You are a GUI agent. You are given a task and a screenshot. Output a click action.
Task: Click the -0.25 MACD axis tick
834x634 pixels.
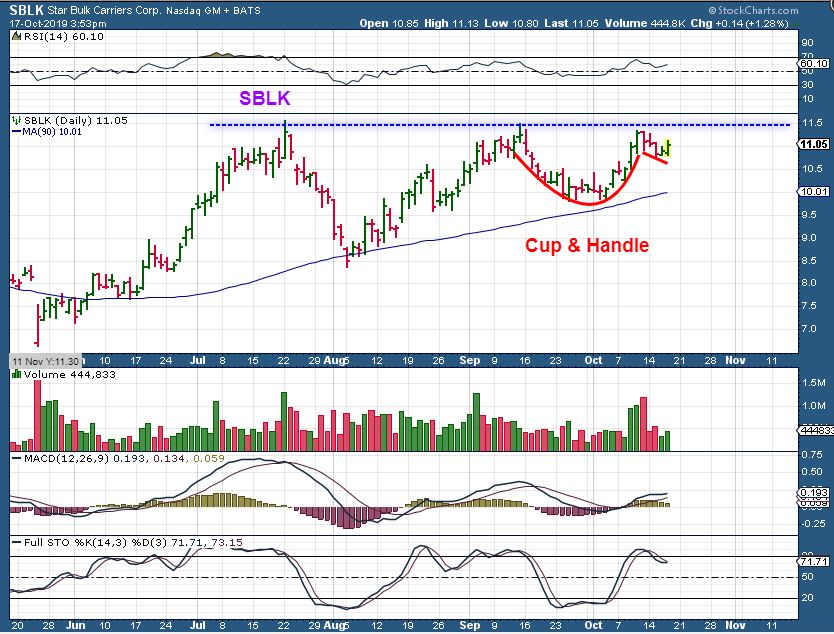[x=812, y=523]
